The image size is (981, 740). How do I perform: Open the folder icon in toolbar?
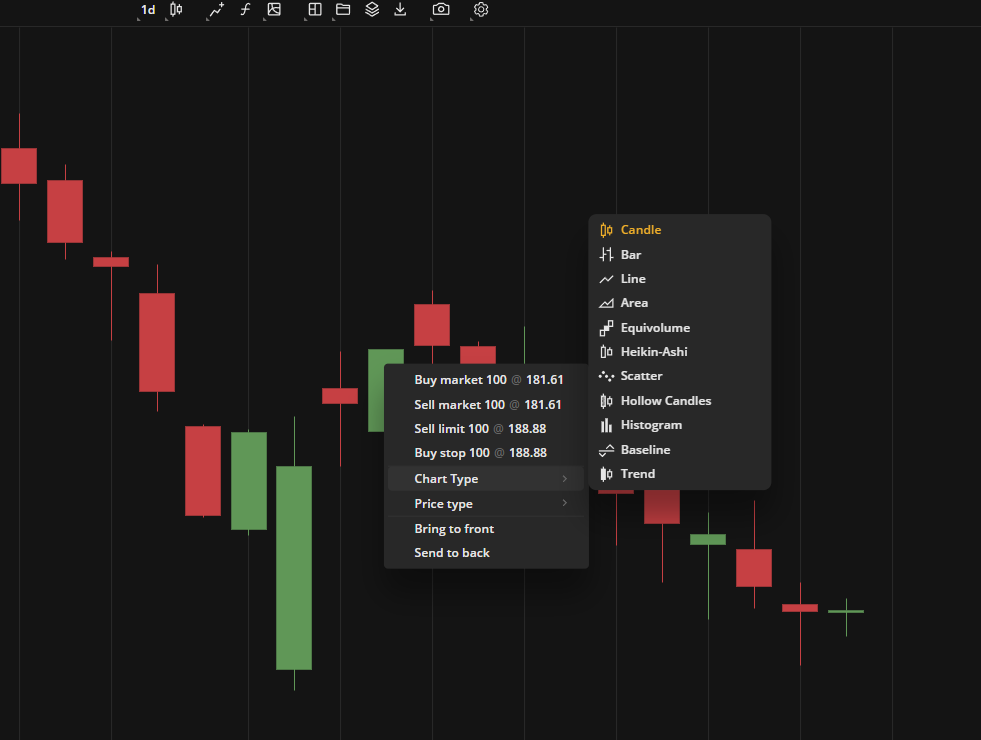coord(343,10)
